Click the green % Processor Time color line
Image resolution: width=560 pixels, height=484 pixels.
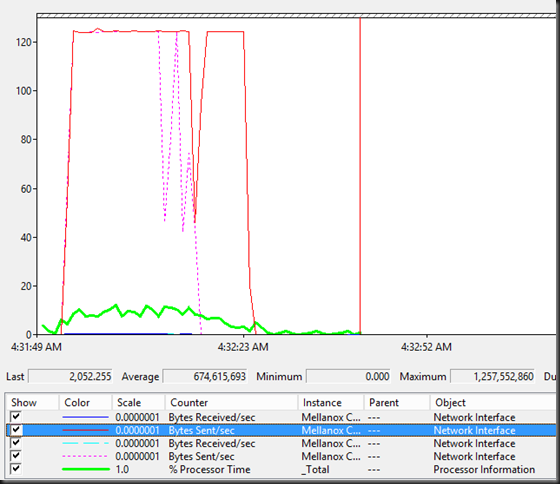pyautogui.click(x=85, y=469)
